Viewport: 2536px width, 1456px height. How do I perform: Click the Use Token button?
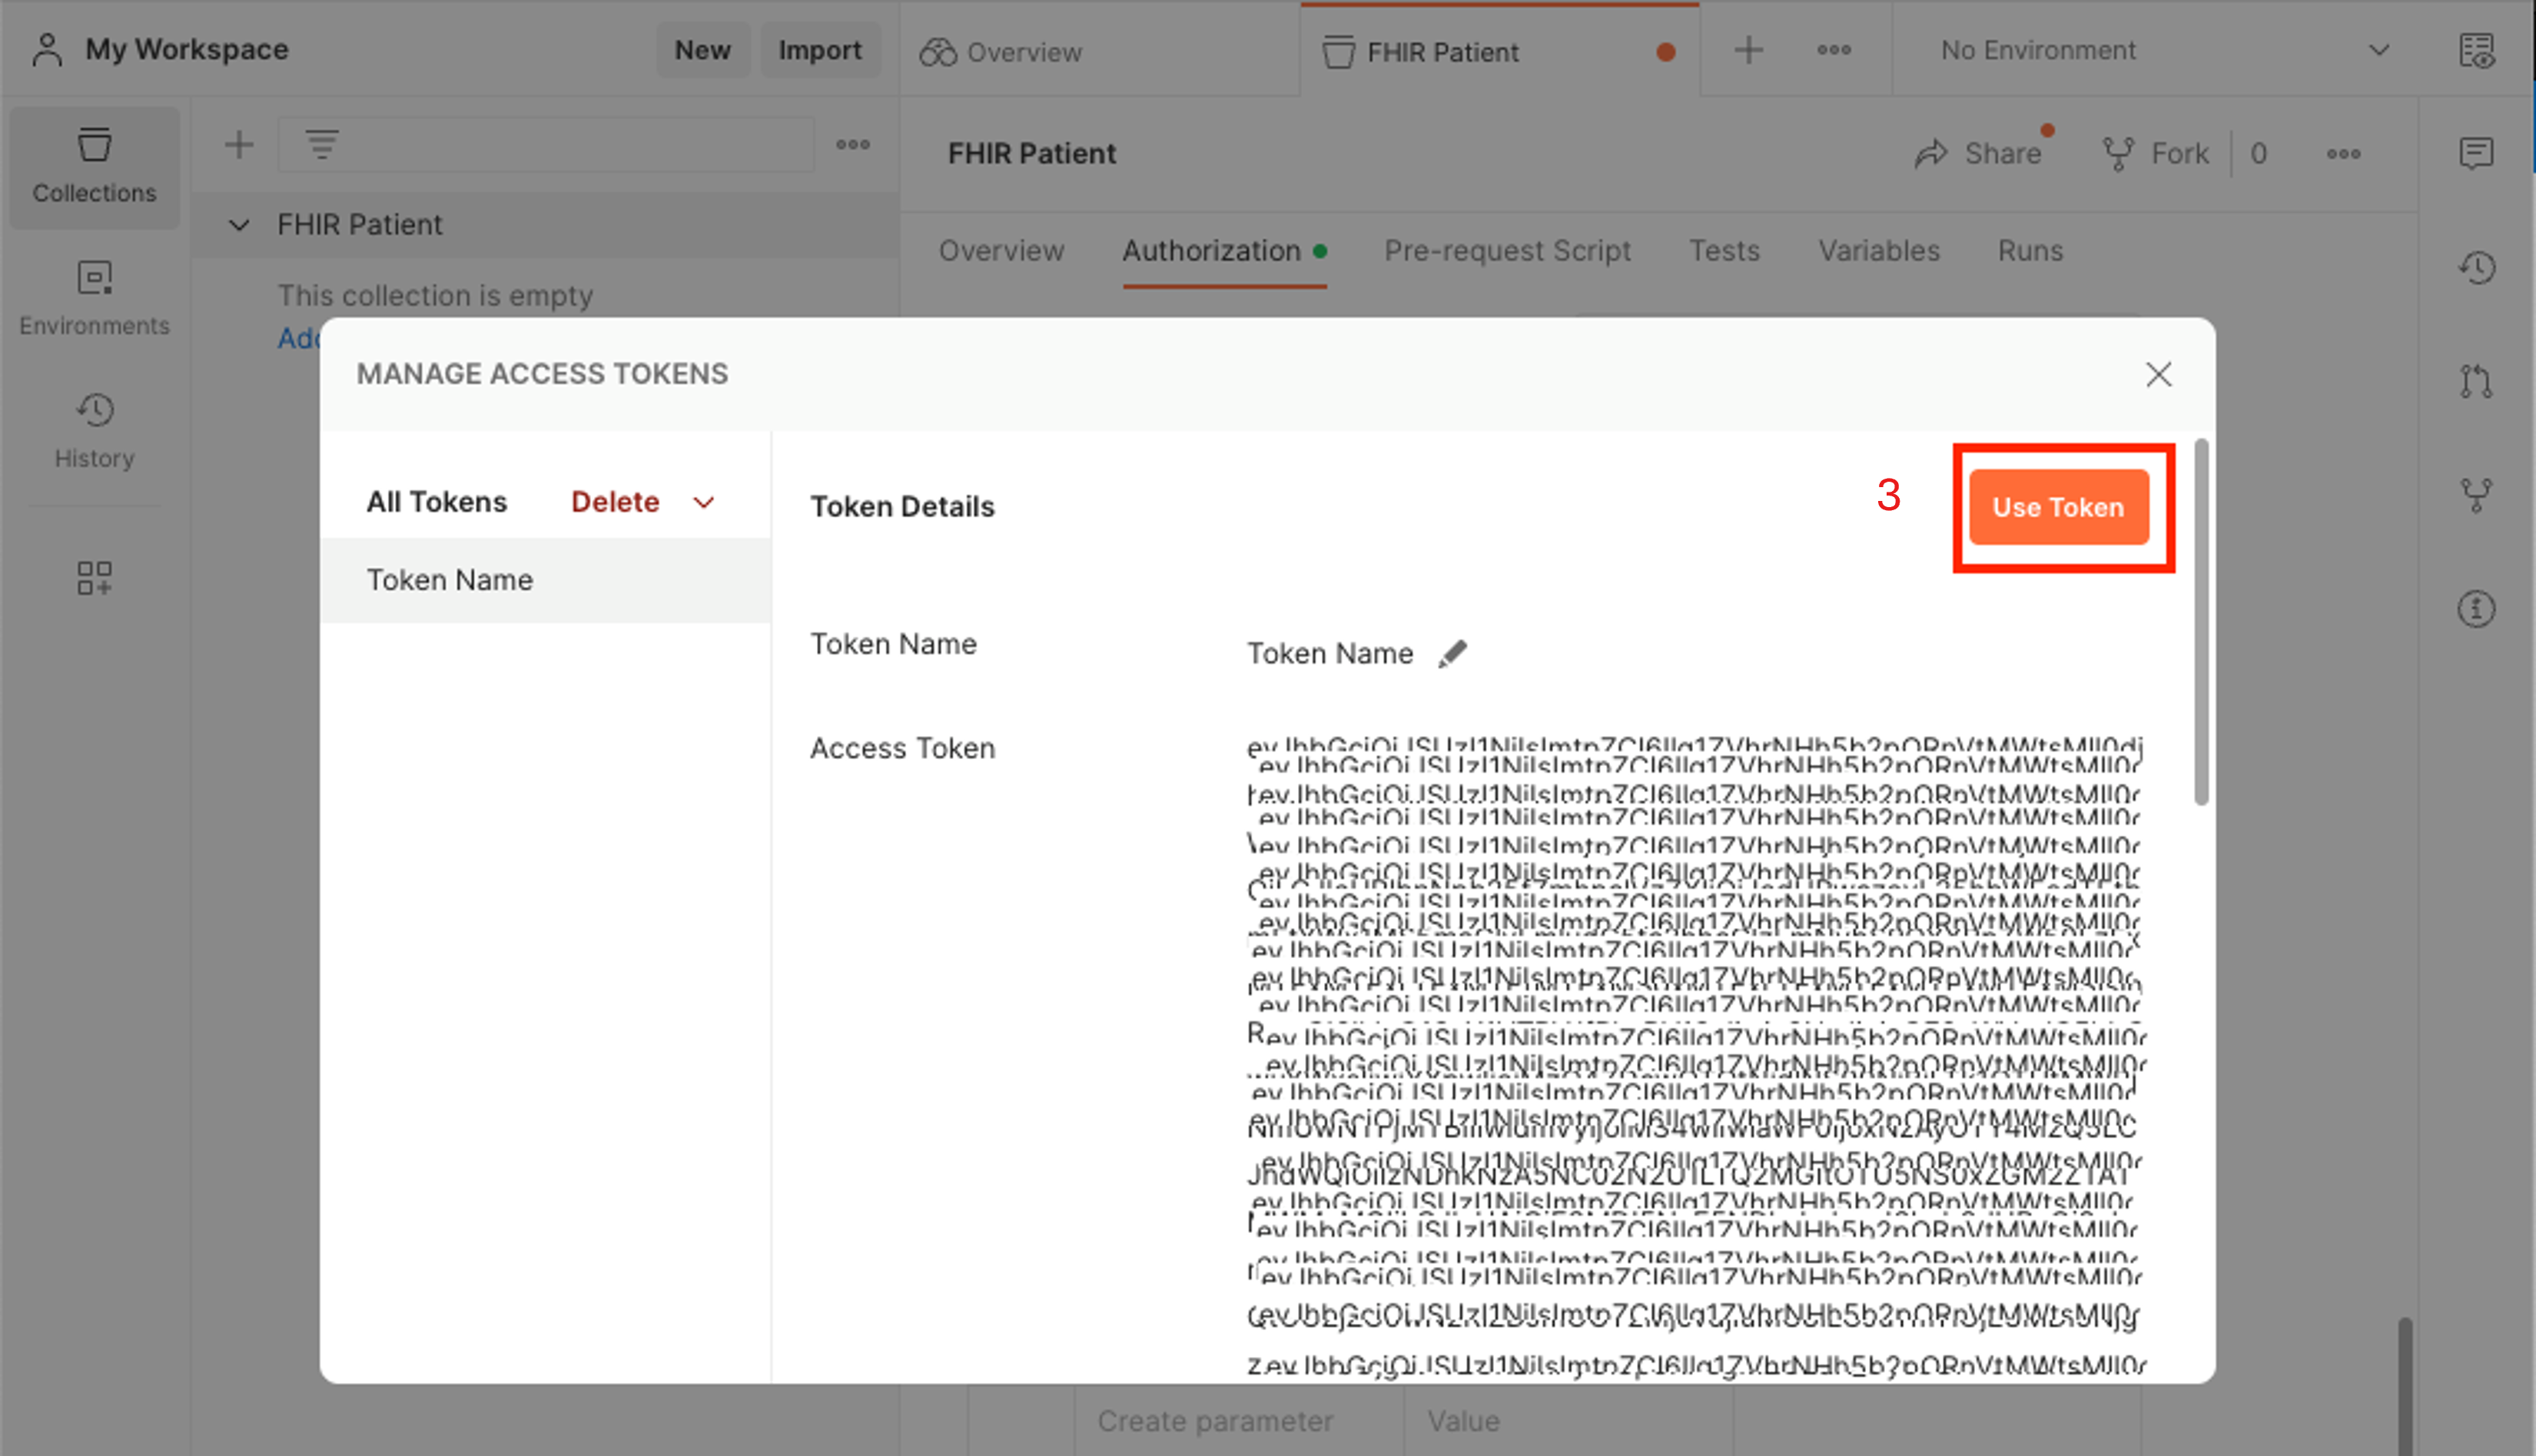point(2057,507)
